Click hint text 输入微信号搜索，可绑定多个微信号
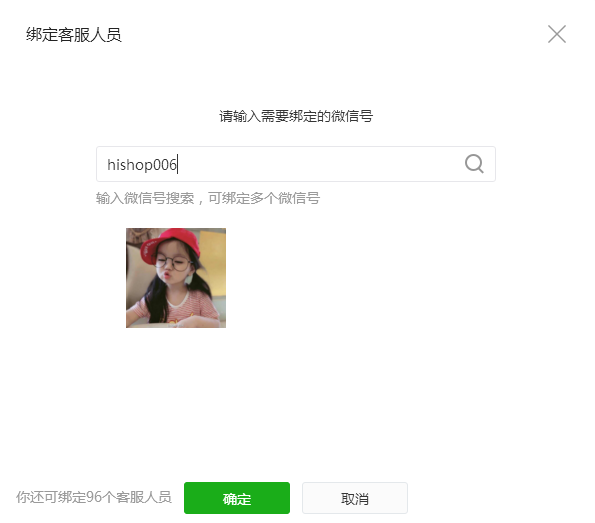 pos(208,198)
